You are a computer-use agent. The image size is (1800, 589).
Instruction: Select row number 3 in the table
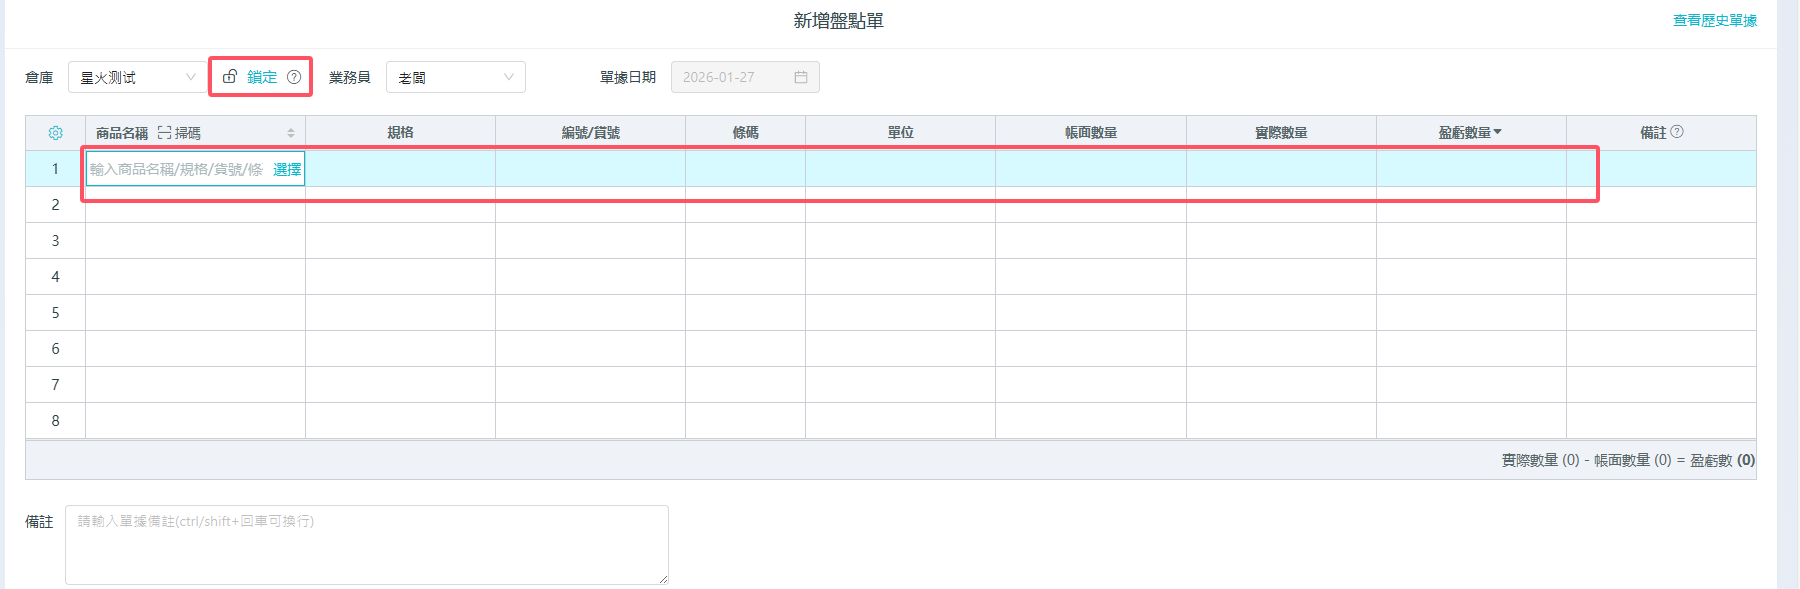point(55,241)
